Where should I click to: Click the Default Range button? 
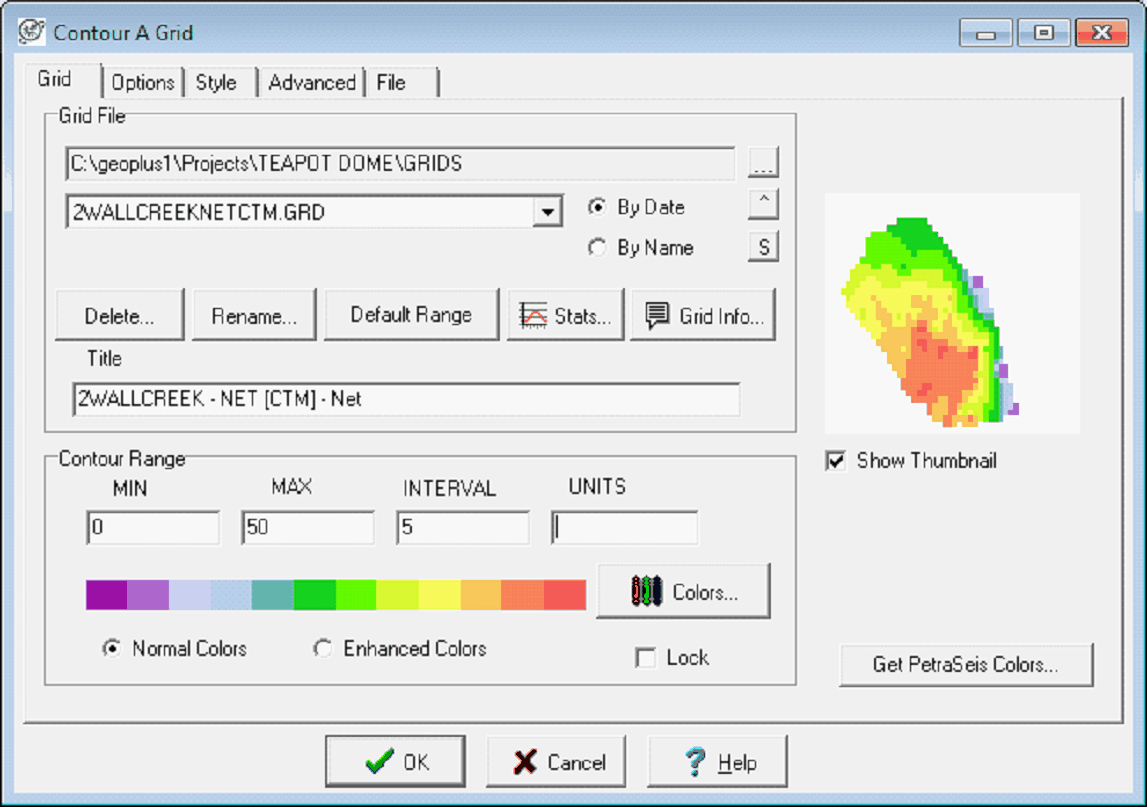pyautogui.click(x=411, y=315)
